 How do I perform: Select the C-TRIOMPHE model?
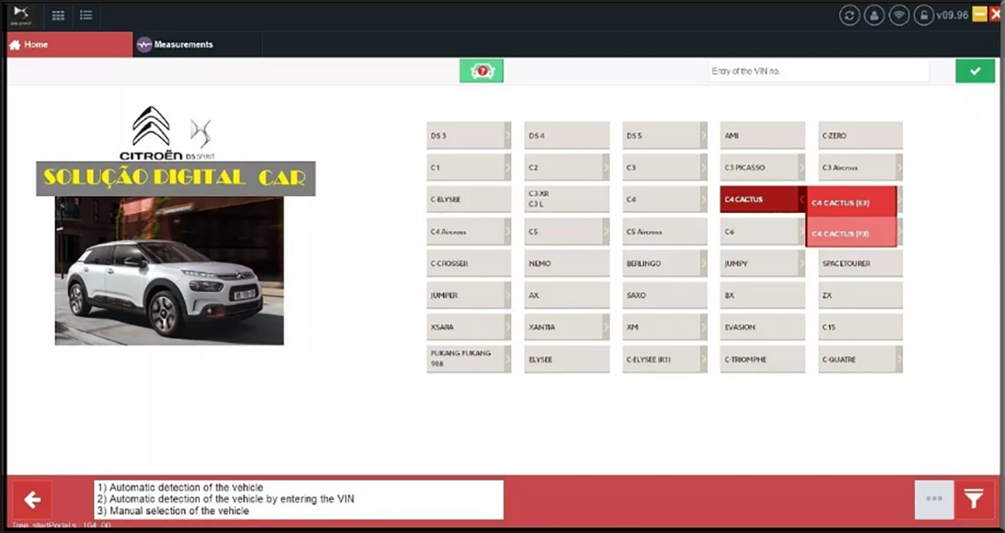762,359
